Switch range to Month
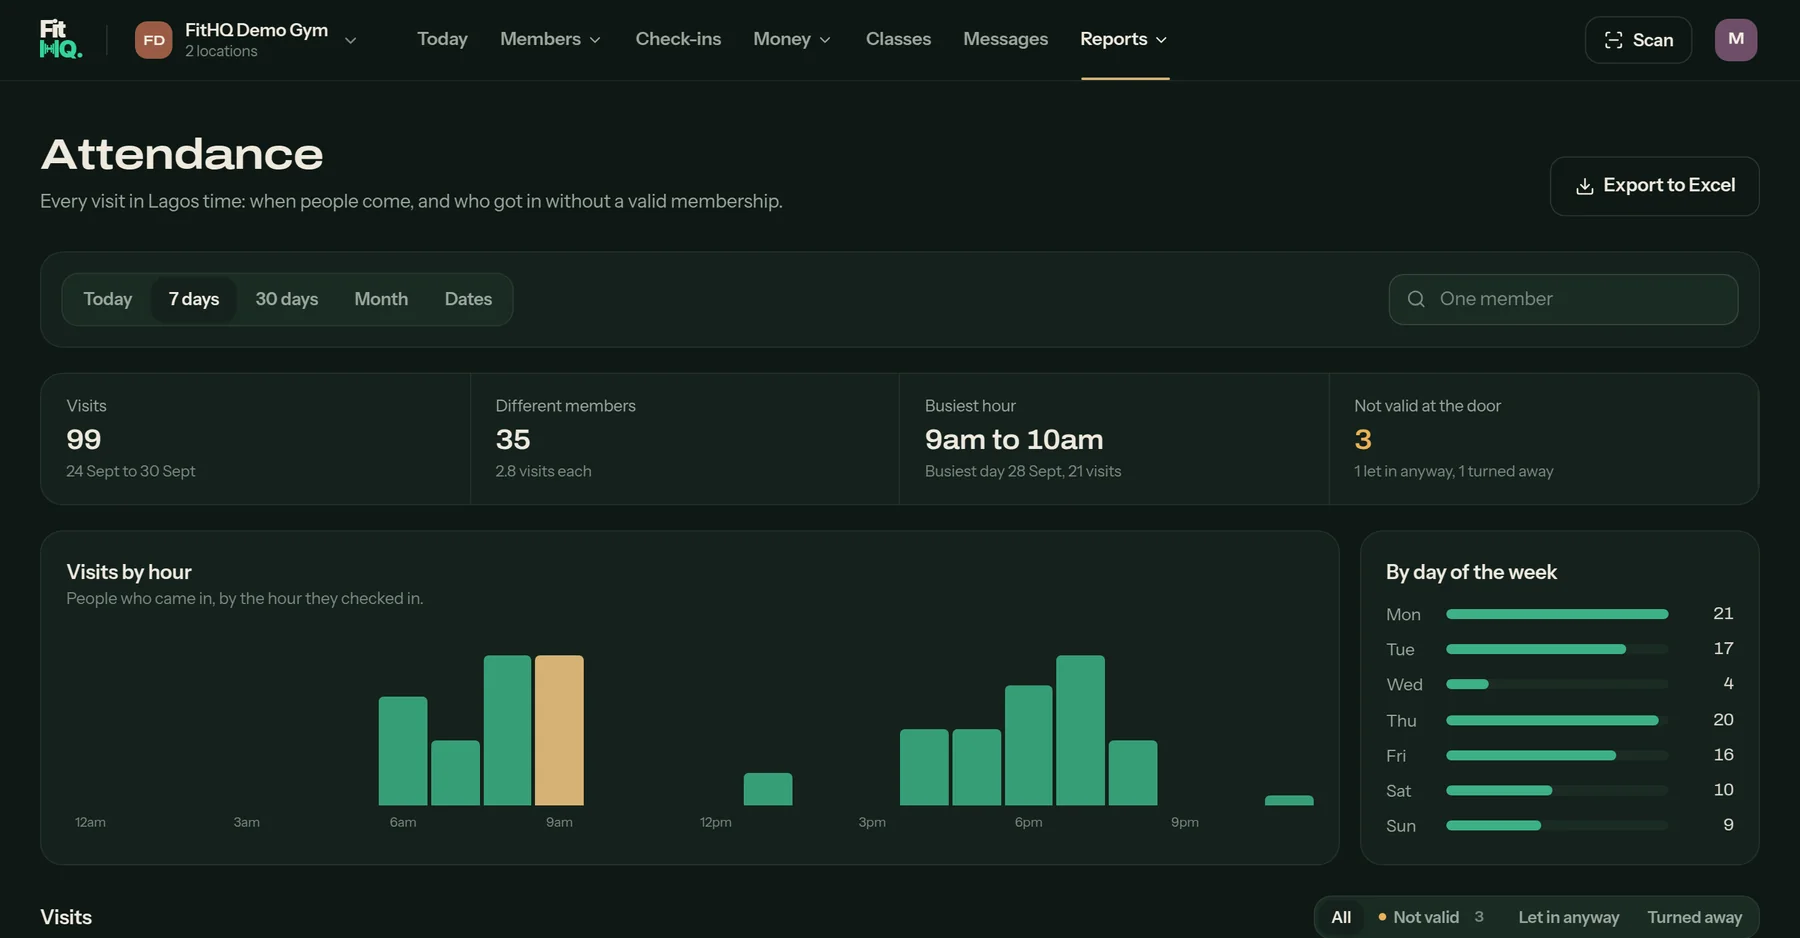1800x938 pixels. (x=381, y=299)
